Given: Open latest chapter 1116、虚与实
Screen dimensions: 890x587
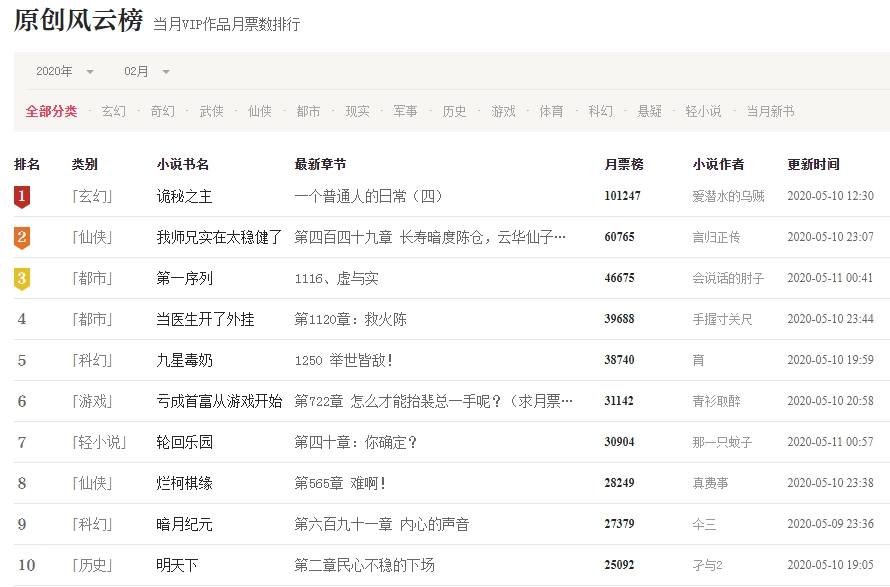Looking at the screenshot, I should point(336,278).
